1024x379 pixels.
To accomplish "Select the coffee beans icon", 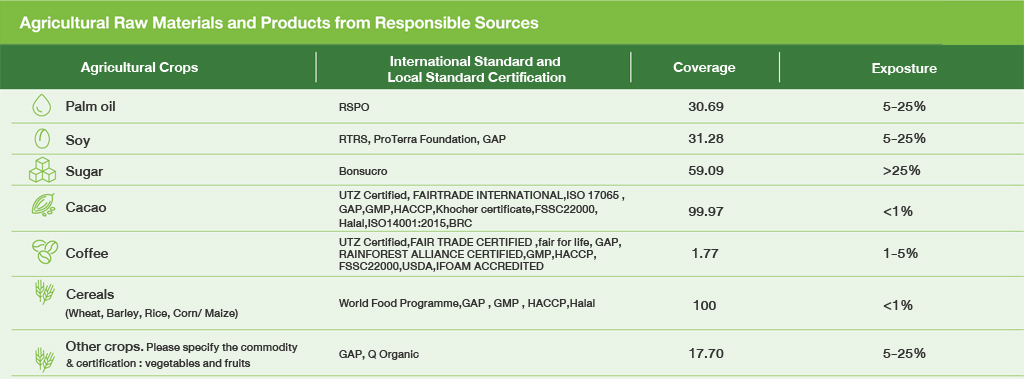I will 44,252.
